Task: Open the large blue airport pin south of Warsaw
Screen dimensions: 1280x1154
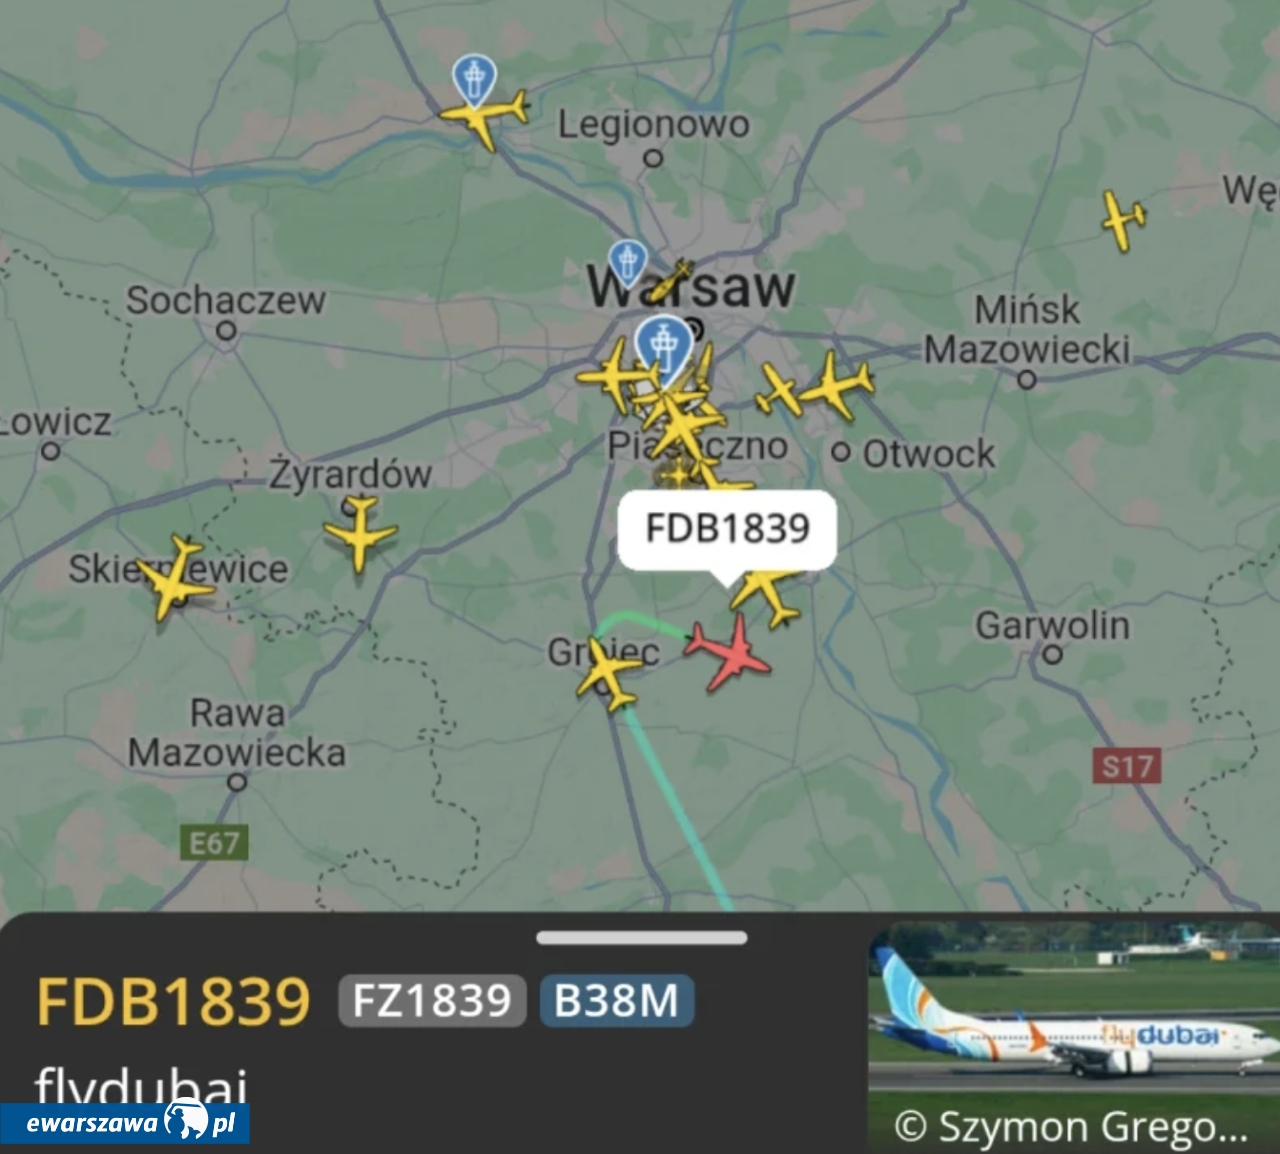Action: [663, 348]
